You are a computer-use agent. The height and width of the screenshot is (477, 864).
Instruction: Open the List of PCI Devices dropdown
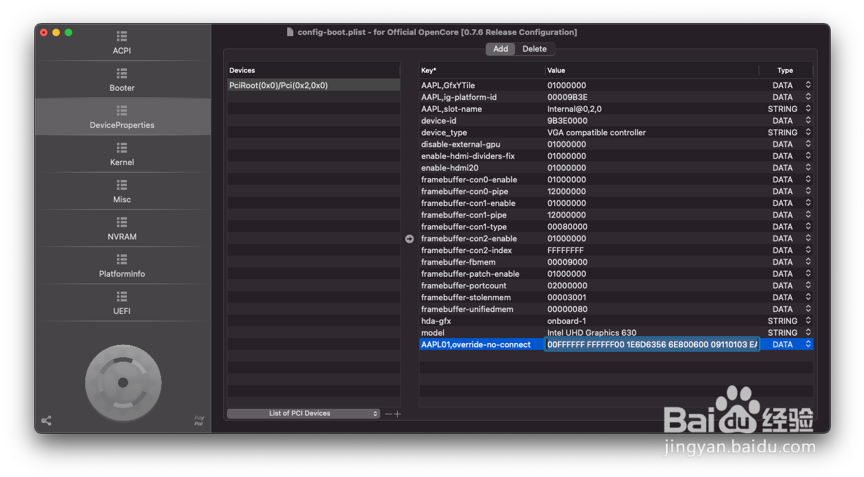pyautogui.click(x=303, y=413)
